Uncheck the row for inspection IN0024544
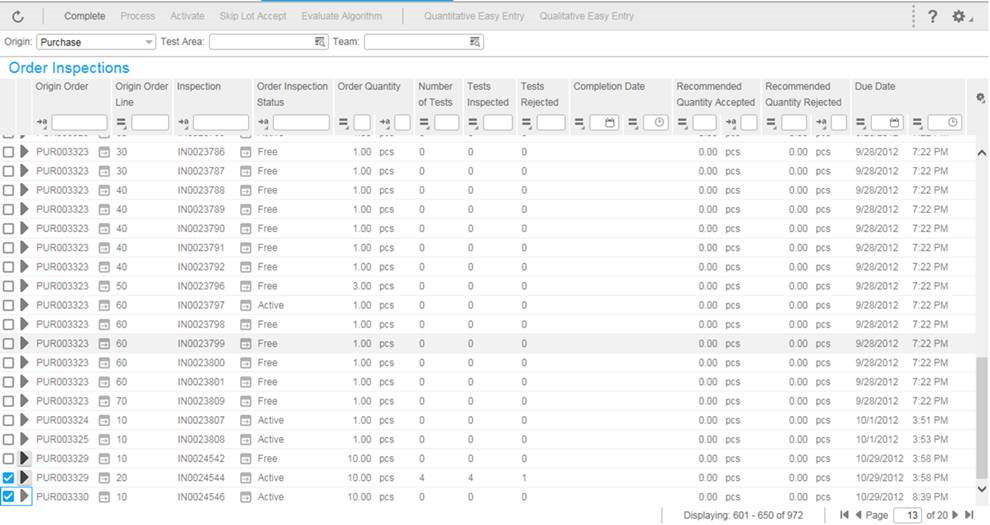The image size is (990, 525). click(9, 478)
